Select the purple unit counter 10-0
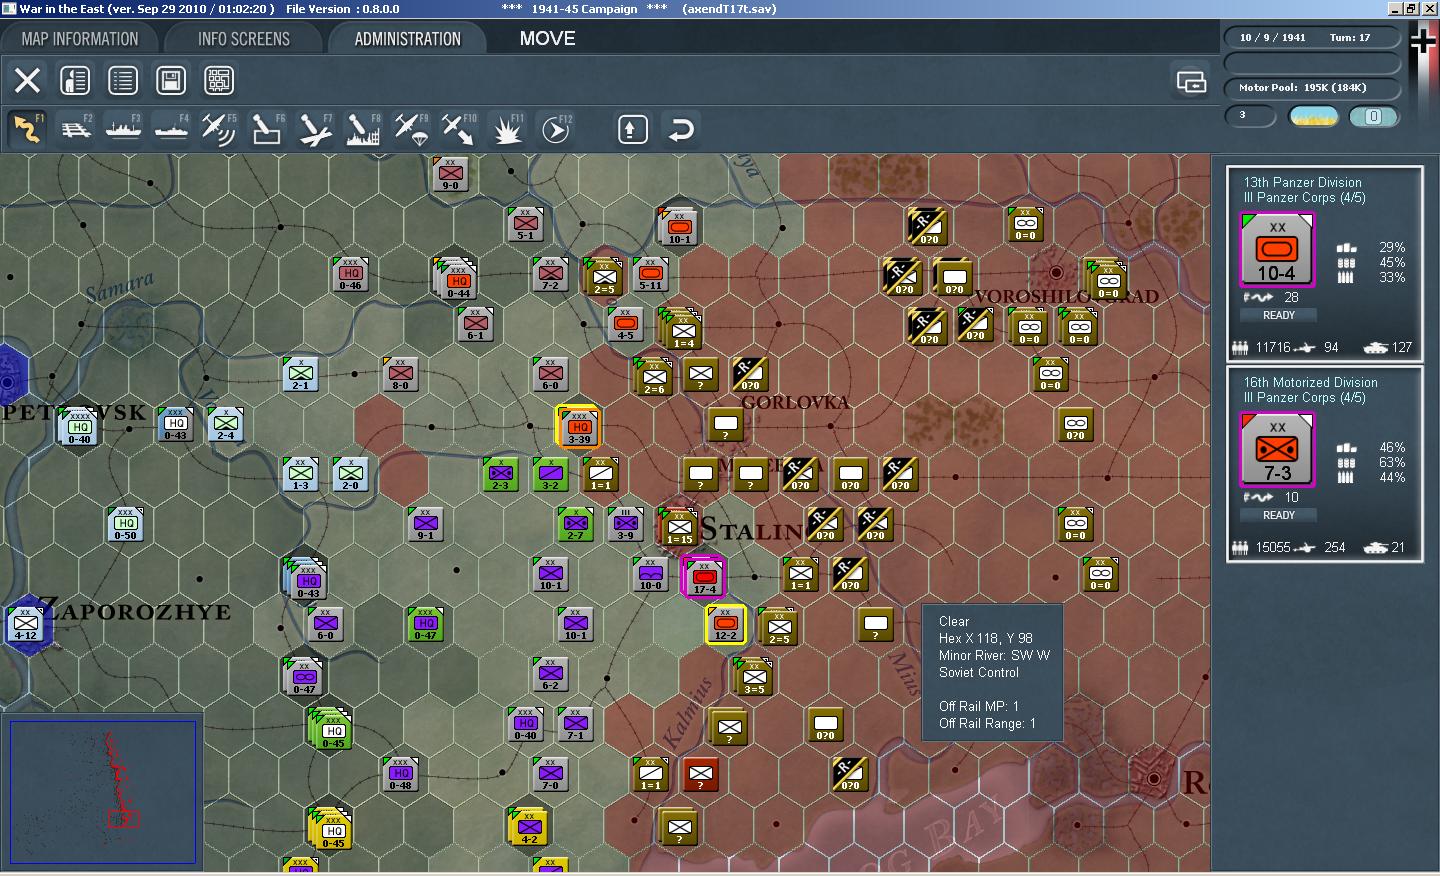The height and width of the screenshot is (876, 1440). [650, 574]
